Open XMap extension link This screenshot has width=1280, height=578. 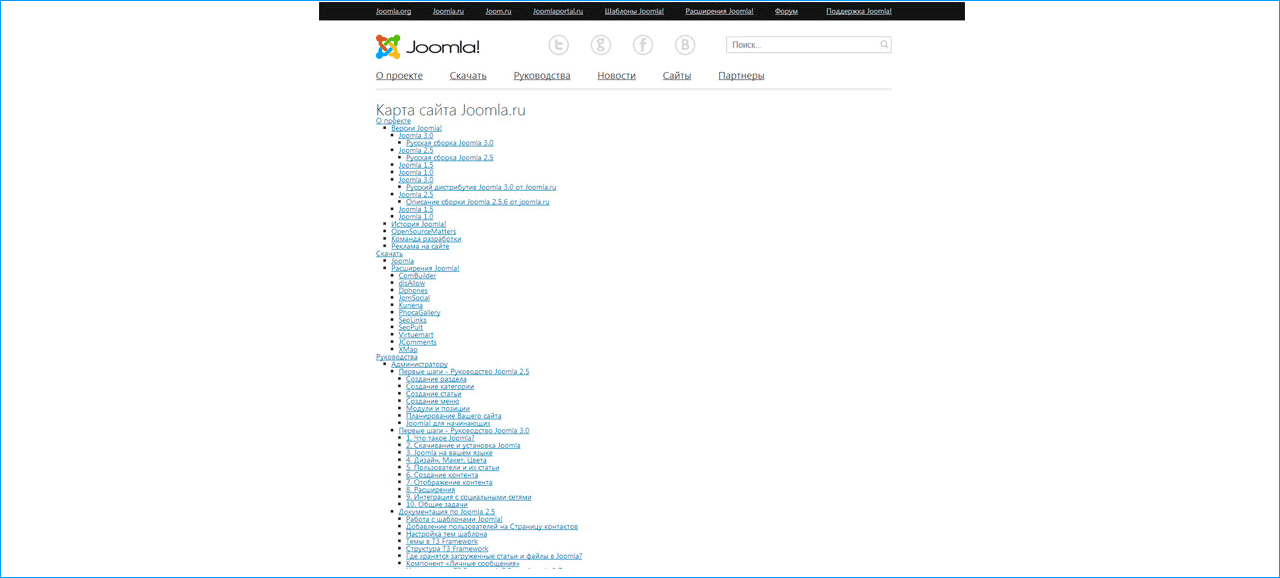pos(408,350)
